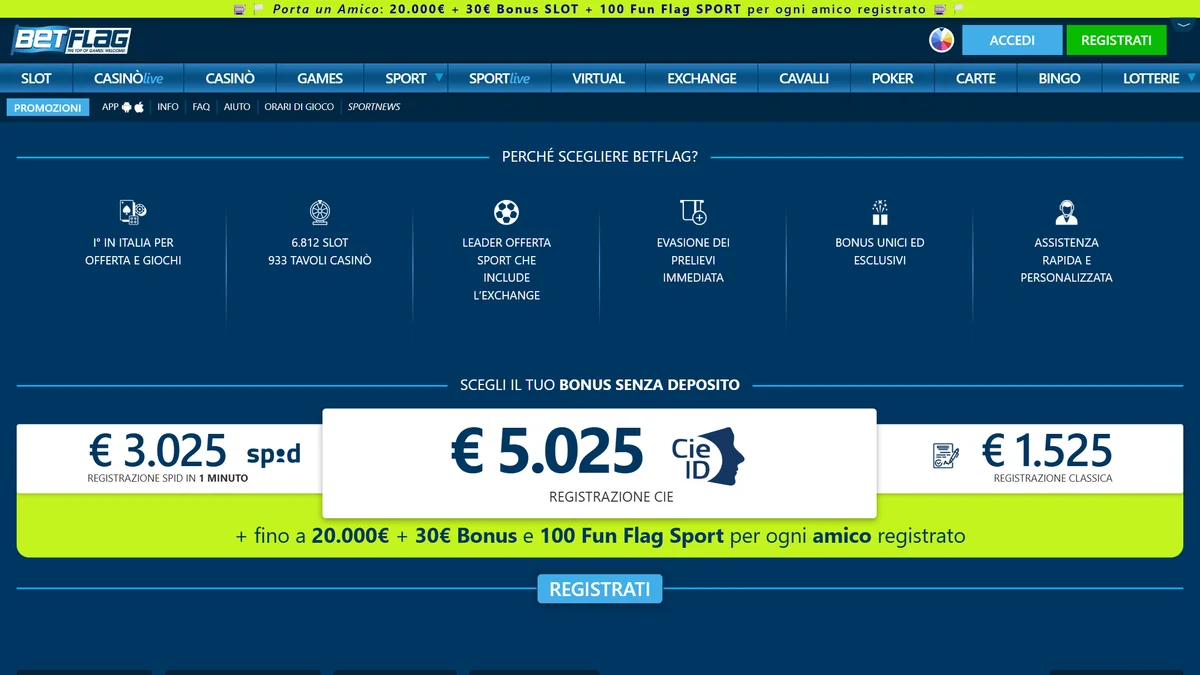
Task: Expand the LOTTERIE dropdown arrow
Action: (x=1189, y=77)
